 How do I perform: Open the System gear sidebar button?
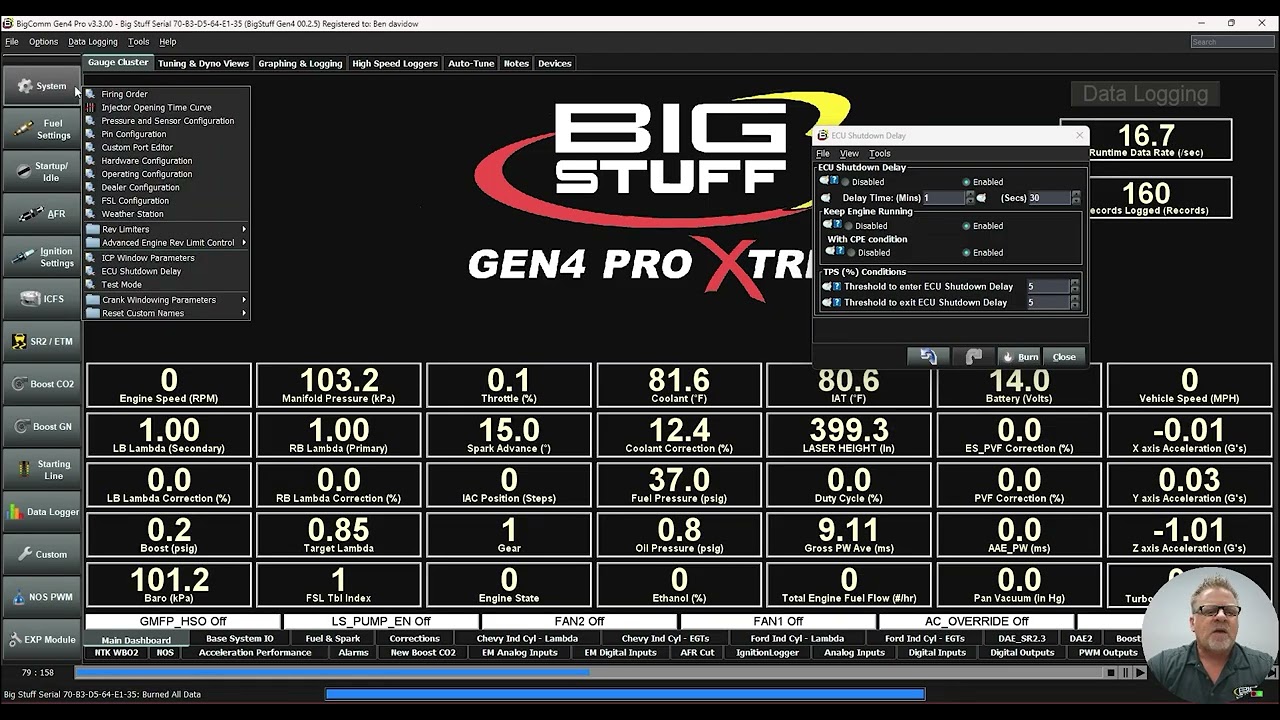pos(42,86)
